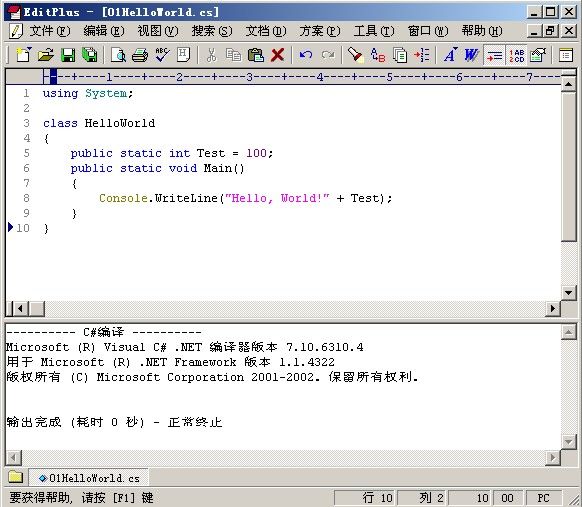This screenshot has width=582, height=507.
Task: Click the editor's vertical scrollbar thumb
Action: 568,167
